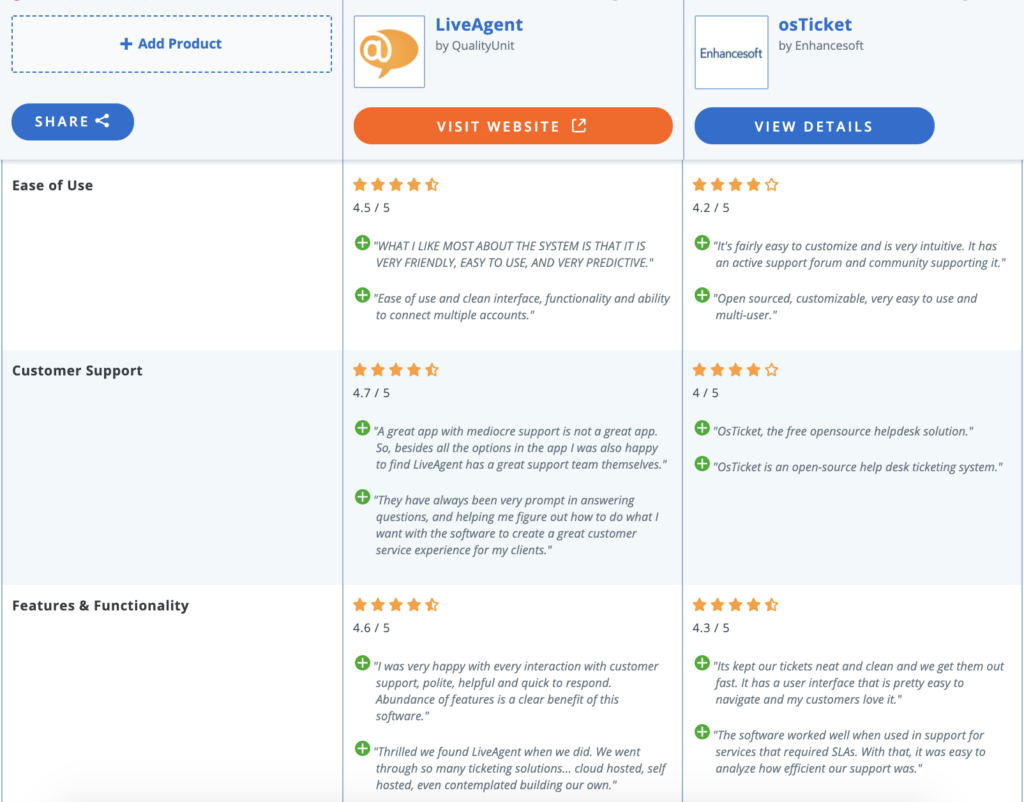Expand the quote starting 'WHAT I LIKE MOST'
Viewport: 1024px width, 802px height.
coord(361,243)
